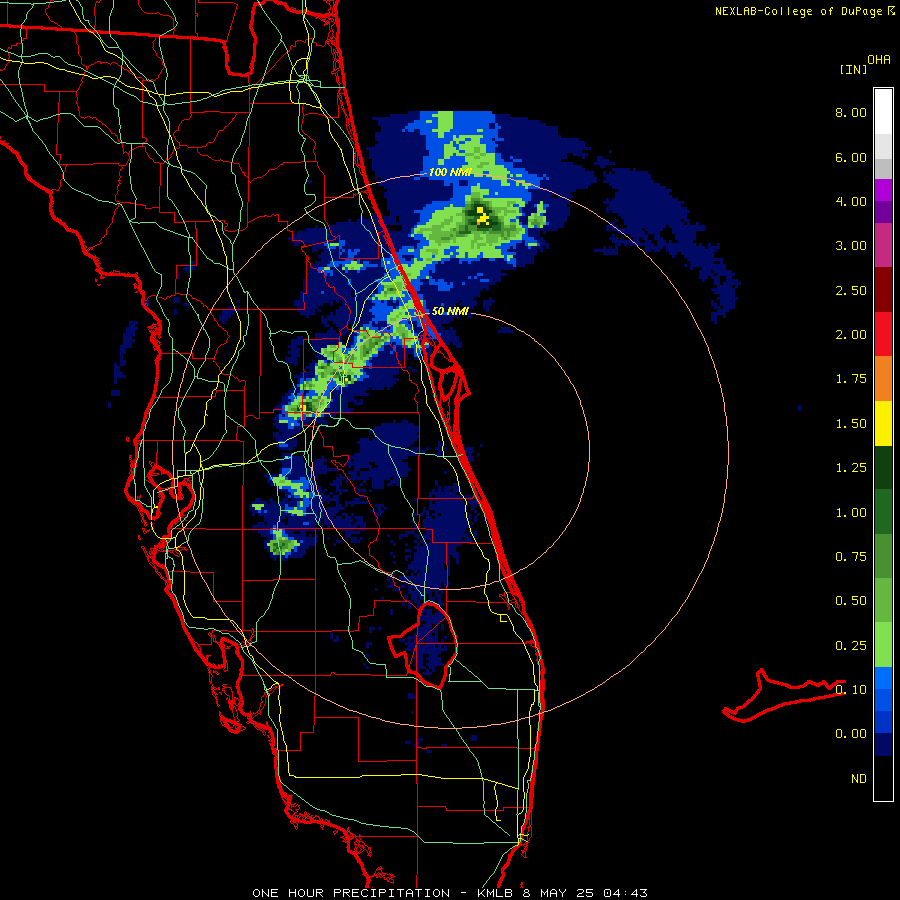The width and height of the screenshot is (900, 900).
Task: Click the 1.25 legend value
Action: click(851, 468)
